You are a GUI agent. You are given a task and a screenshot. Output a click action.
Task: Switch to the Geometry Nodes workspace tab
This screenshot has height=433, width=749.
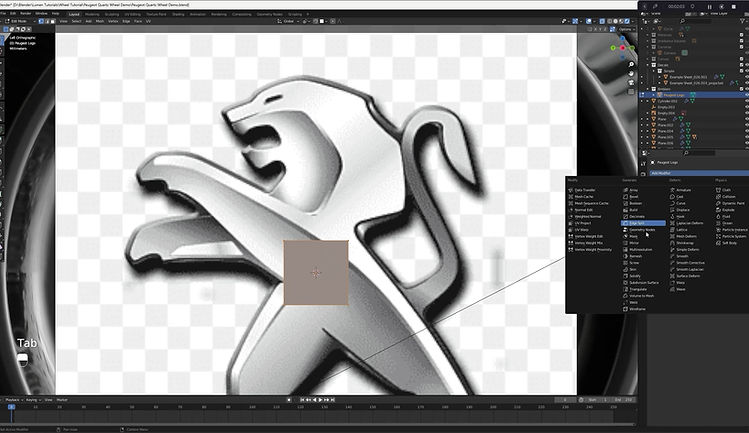pos(269,14)
